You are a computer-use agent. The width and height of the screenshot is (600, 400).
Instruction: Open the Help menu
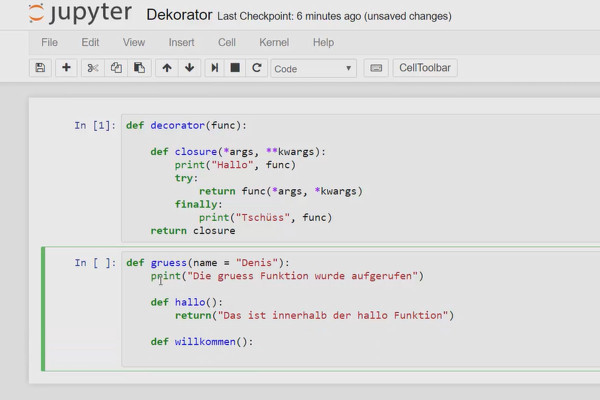tap(323, 42)
